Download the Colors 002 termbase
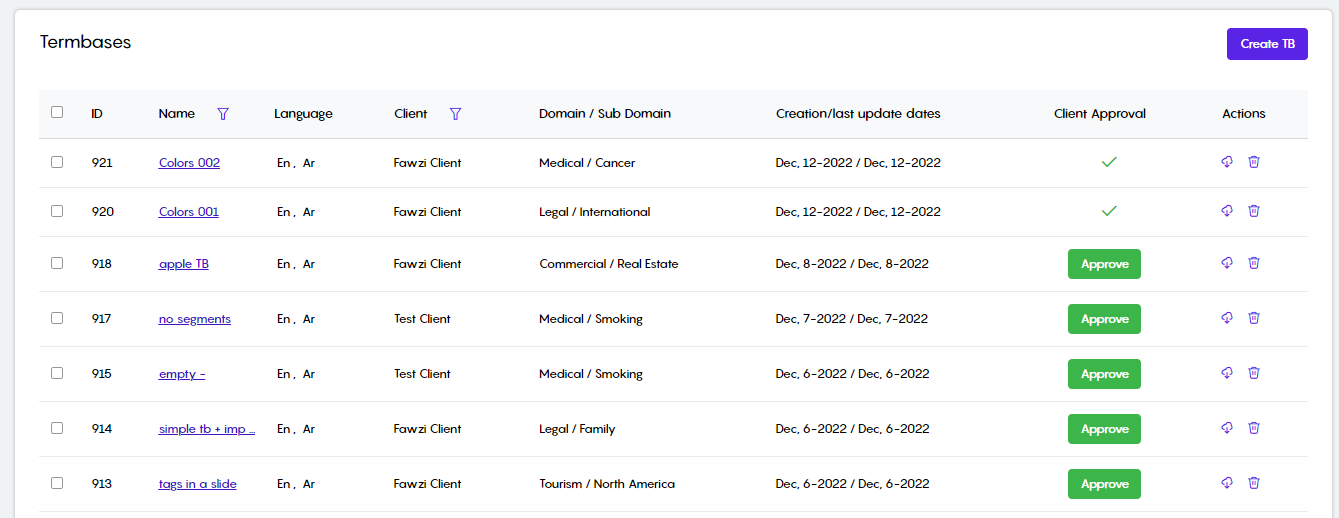1339x518 pixels. tap(1227, 162)
